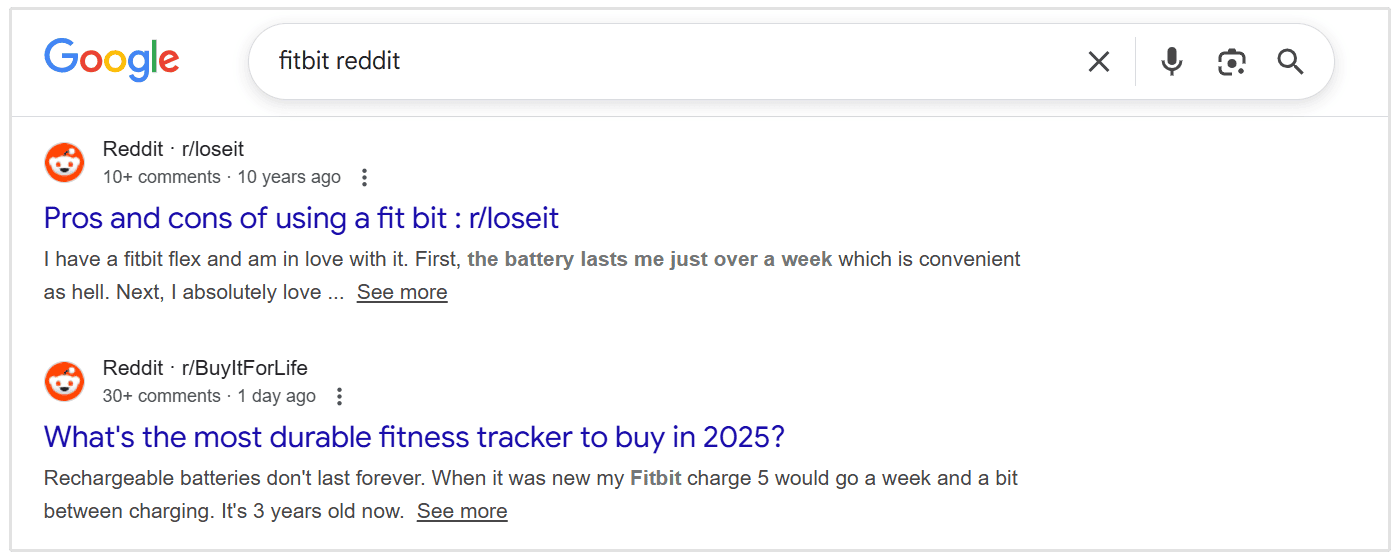Open the three-dot menu for the r/BuyItForLife result
This screenshot has height=560, width=1400.
(339, 397)
